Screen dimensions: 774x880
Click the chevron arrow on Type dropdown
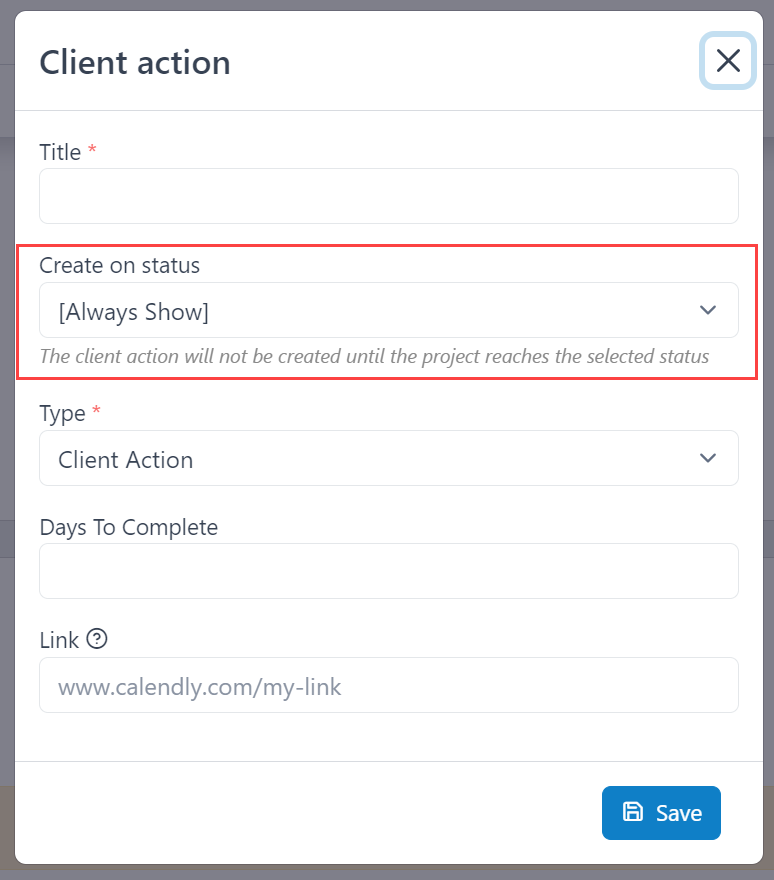pyautogui.click(x=708, y=458)
